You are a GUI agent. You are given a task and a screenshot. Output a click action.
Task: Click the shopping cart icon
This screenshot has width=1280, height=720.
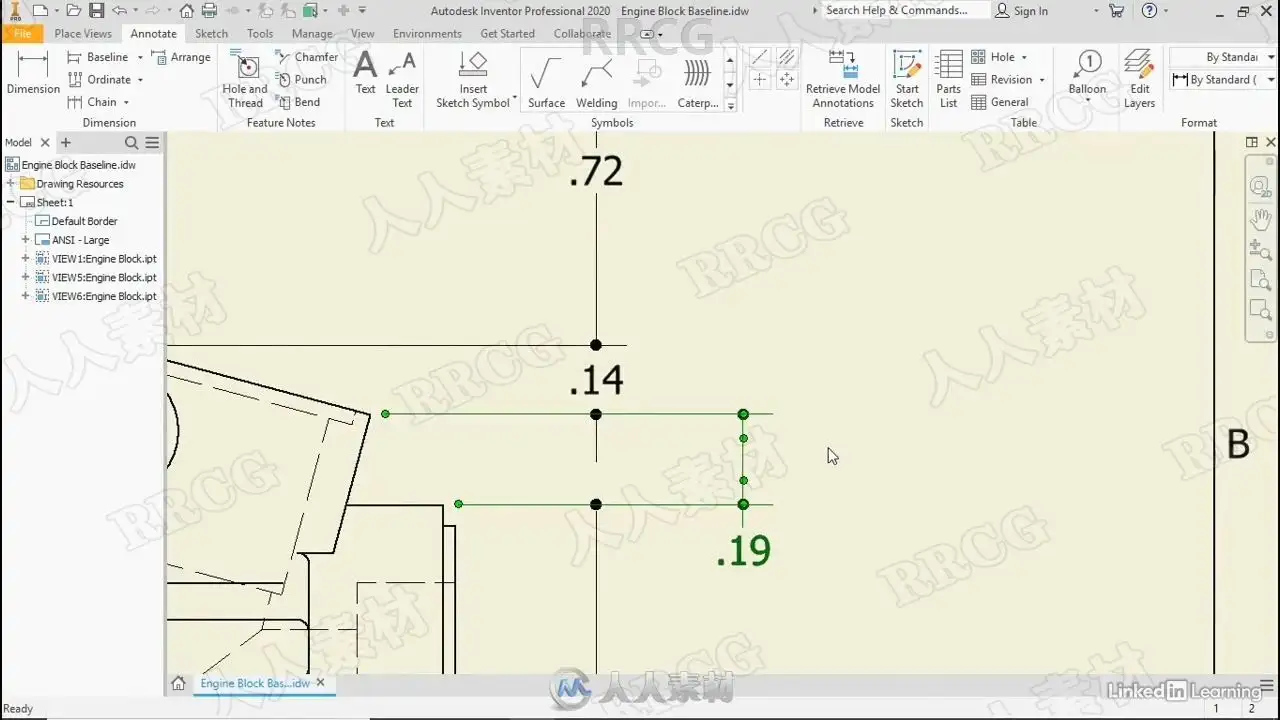pyautogui.click(x=1117, y=11)
